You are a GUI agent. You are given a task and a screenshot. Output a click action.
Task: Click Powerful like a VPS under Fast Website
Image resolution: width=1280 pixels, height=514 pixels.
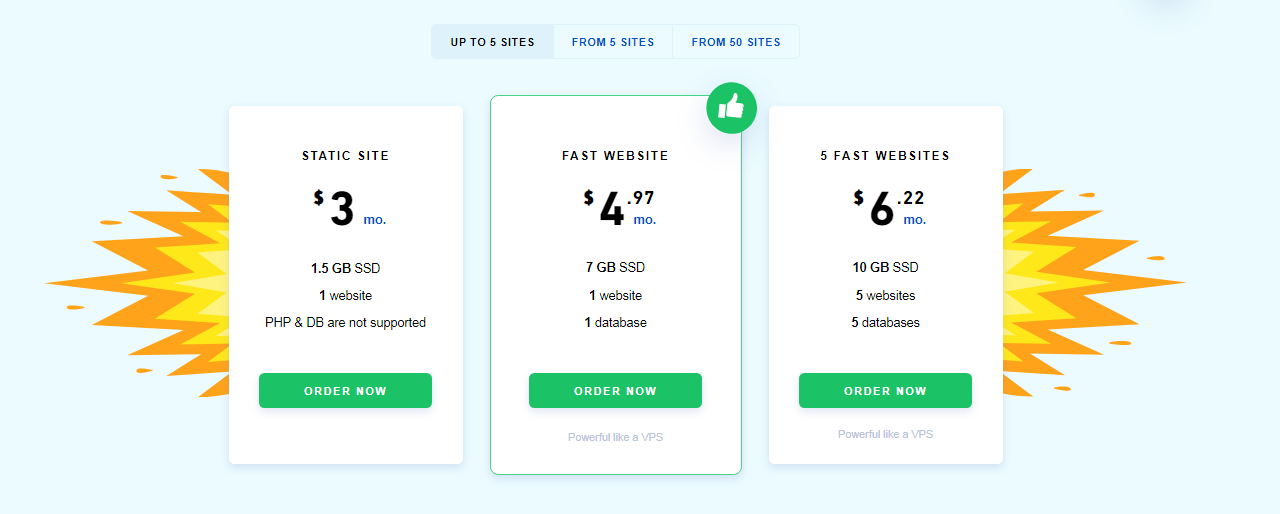coord(615,437)
